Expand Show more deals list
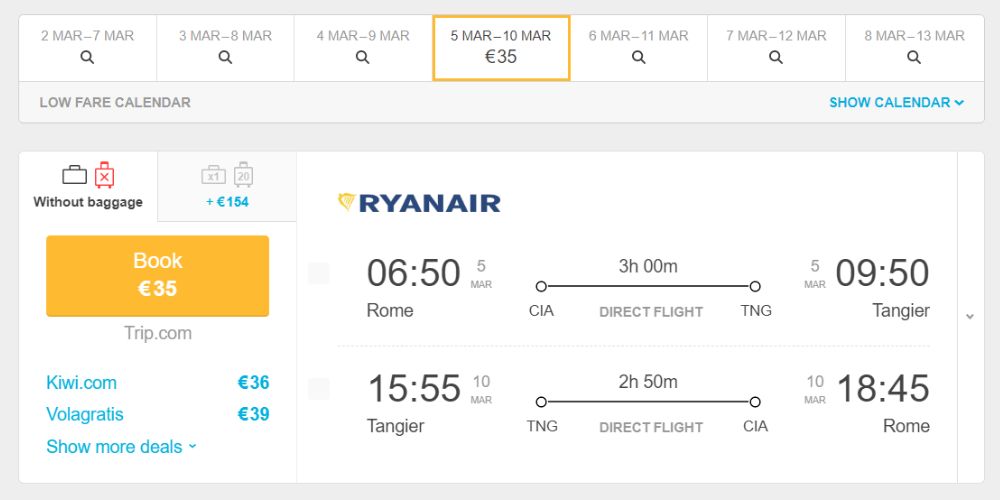Viewport: 1000px width, 500px height. pos(121,446)
